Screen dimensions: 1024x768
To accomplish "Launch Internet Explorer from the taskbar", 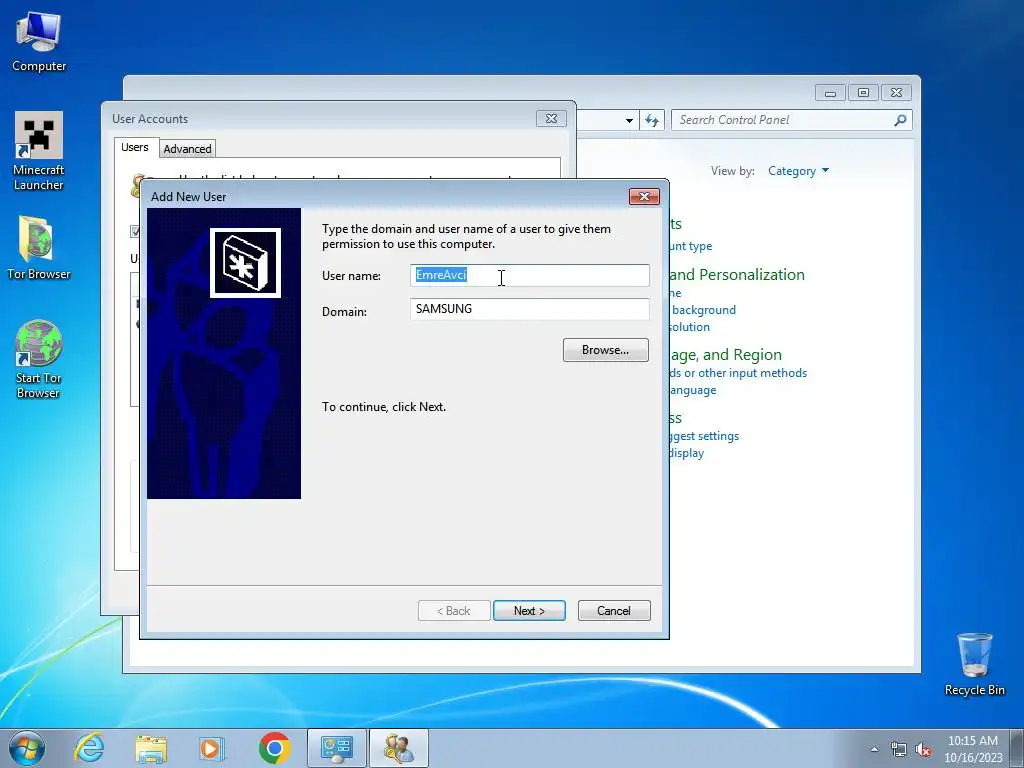I will pos(89,748).
